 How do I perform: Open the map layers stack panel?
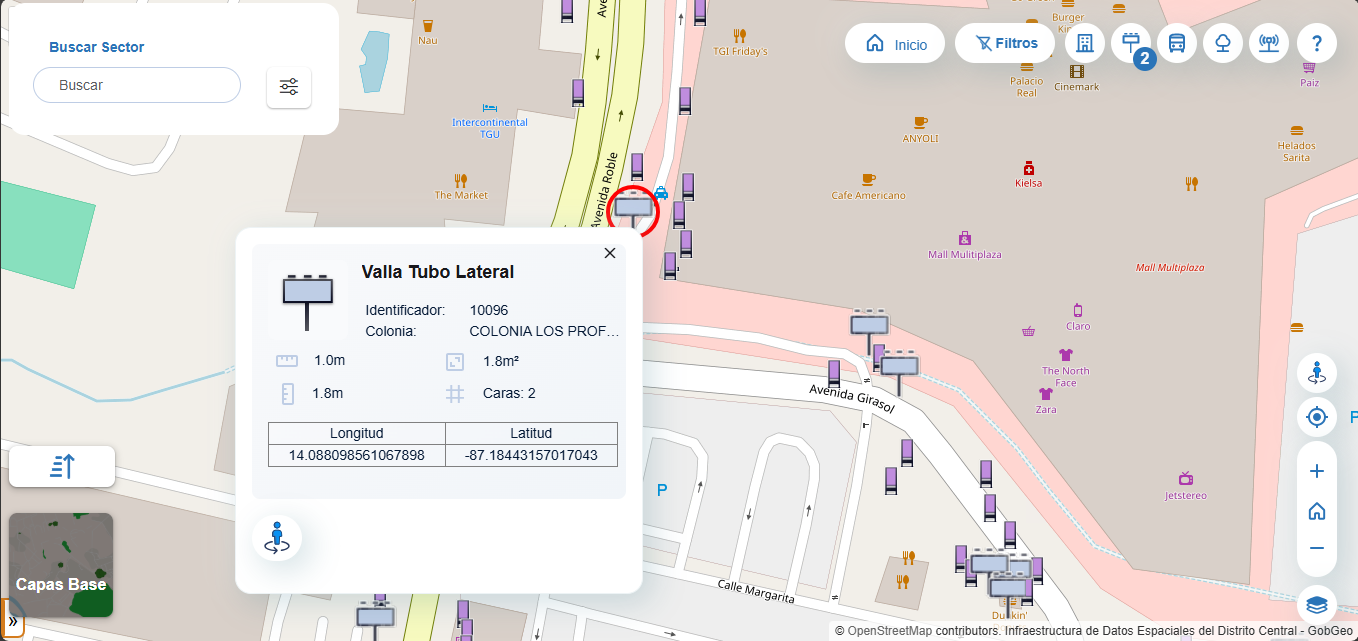[1317, 605]
